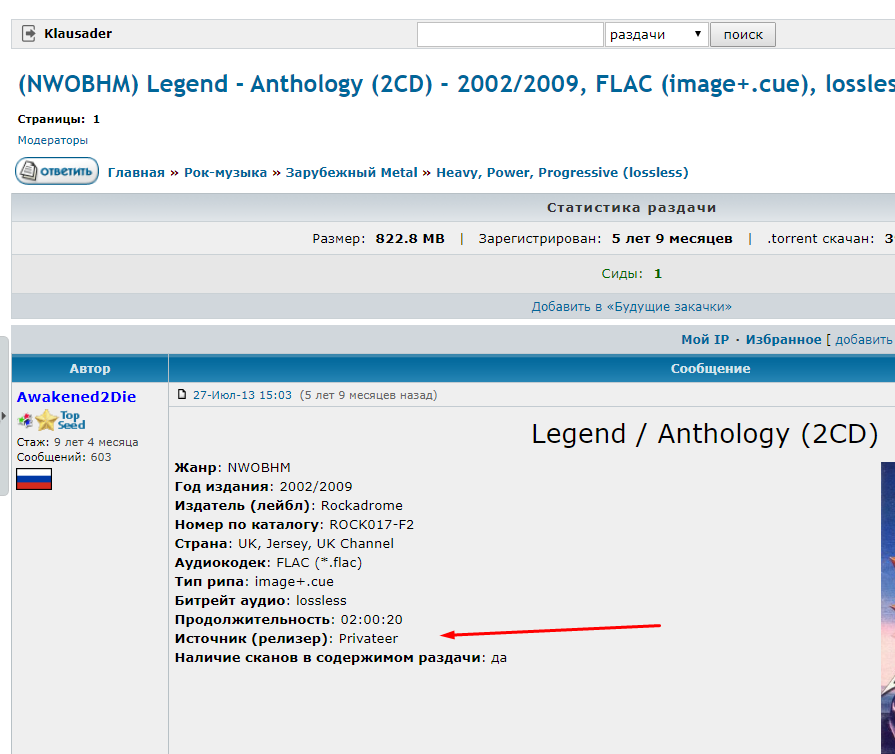Focus the search text field
Image resolution: width=895 pixels, height=754 pixels.
[510, 34]
